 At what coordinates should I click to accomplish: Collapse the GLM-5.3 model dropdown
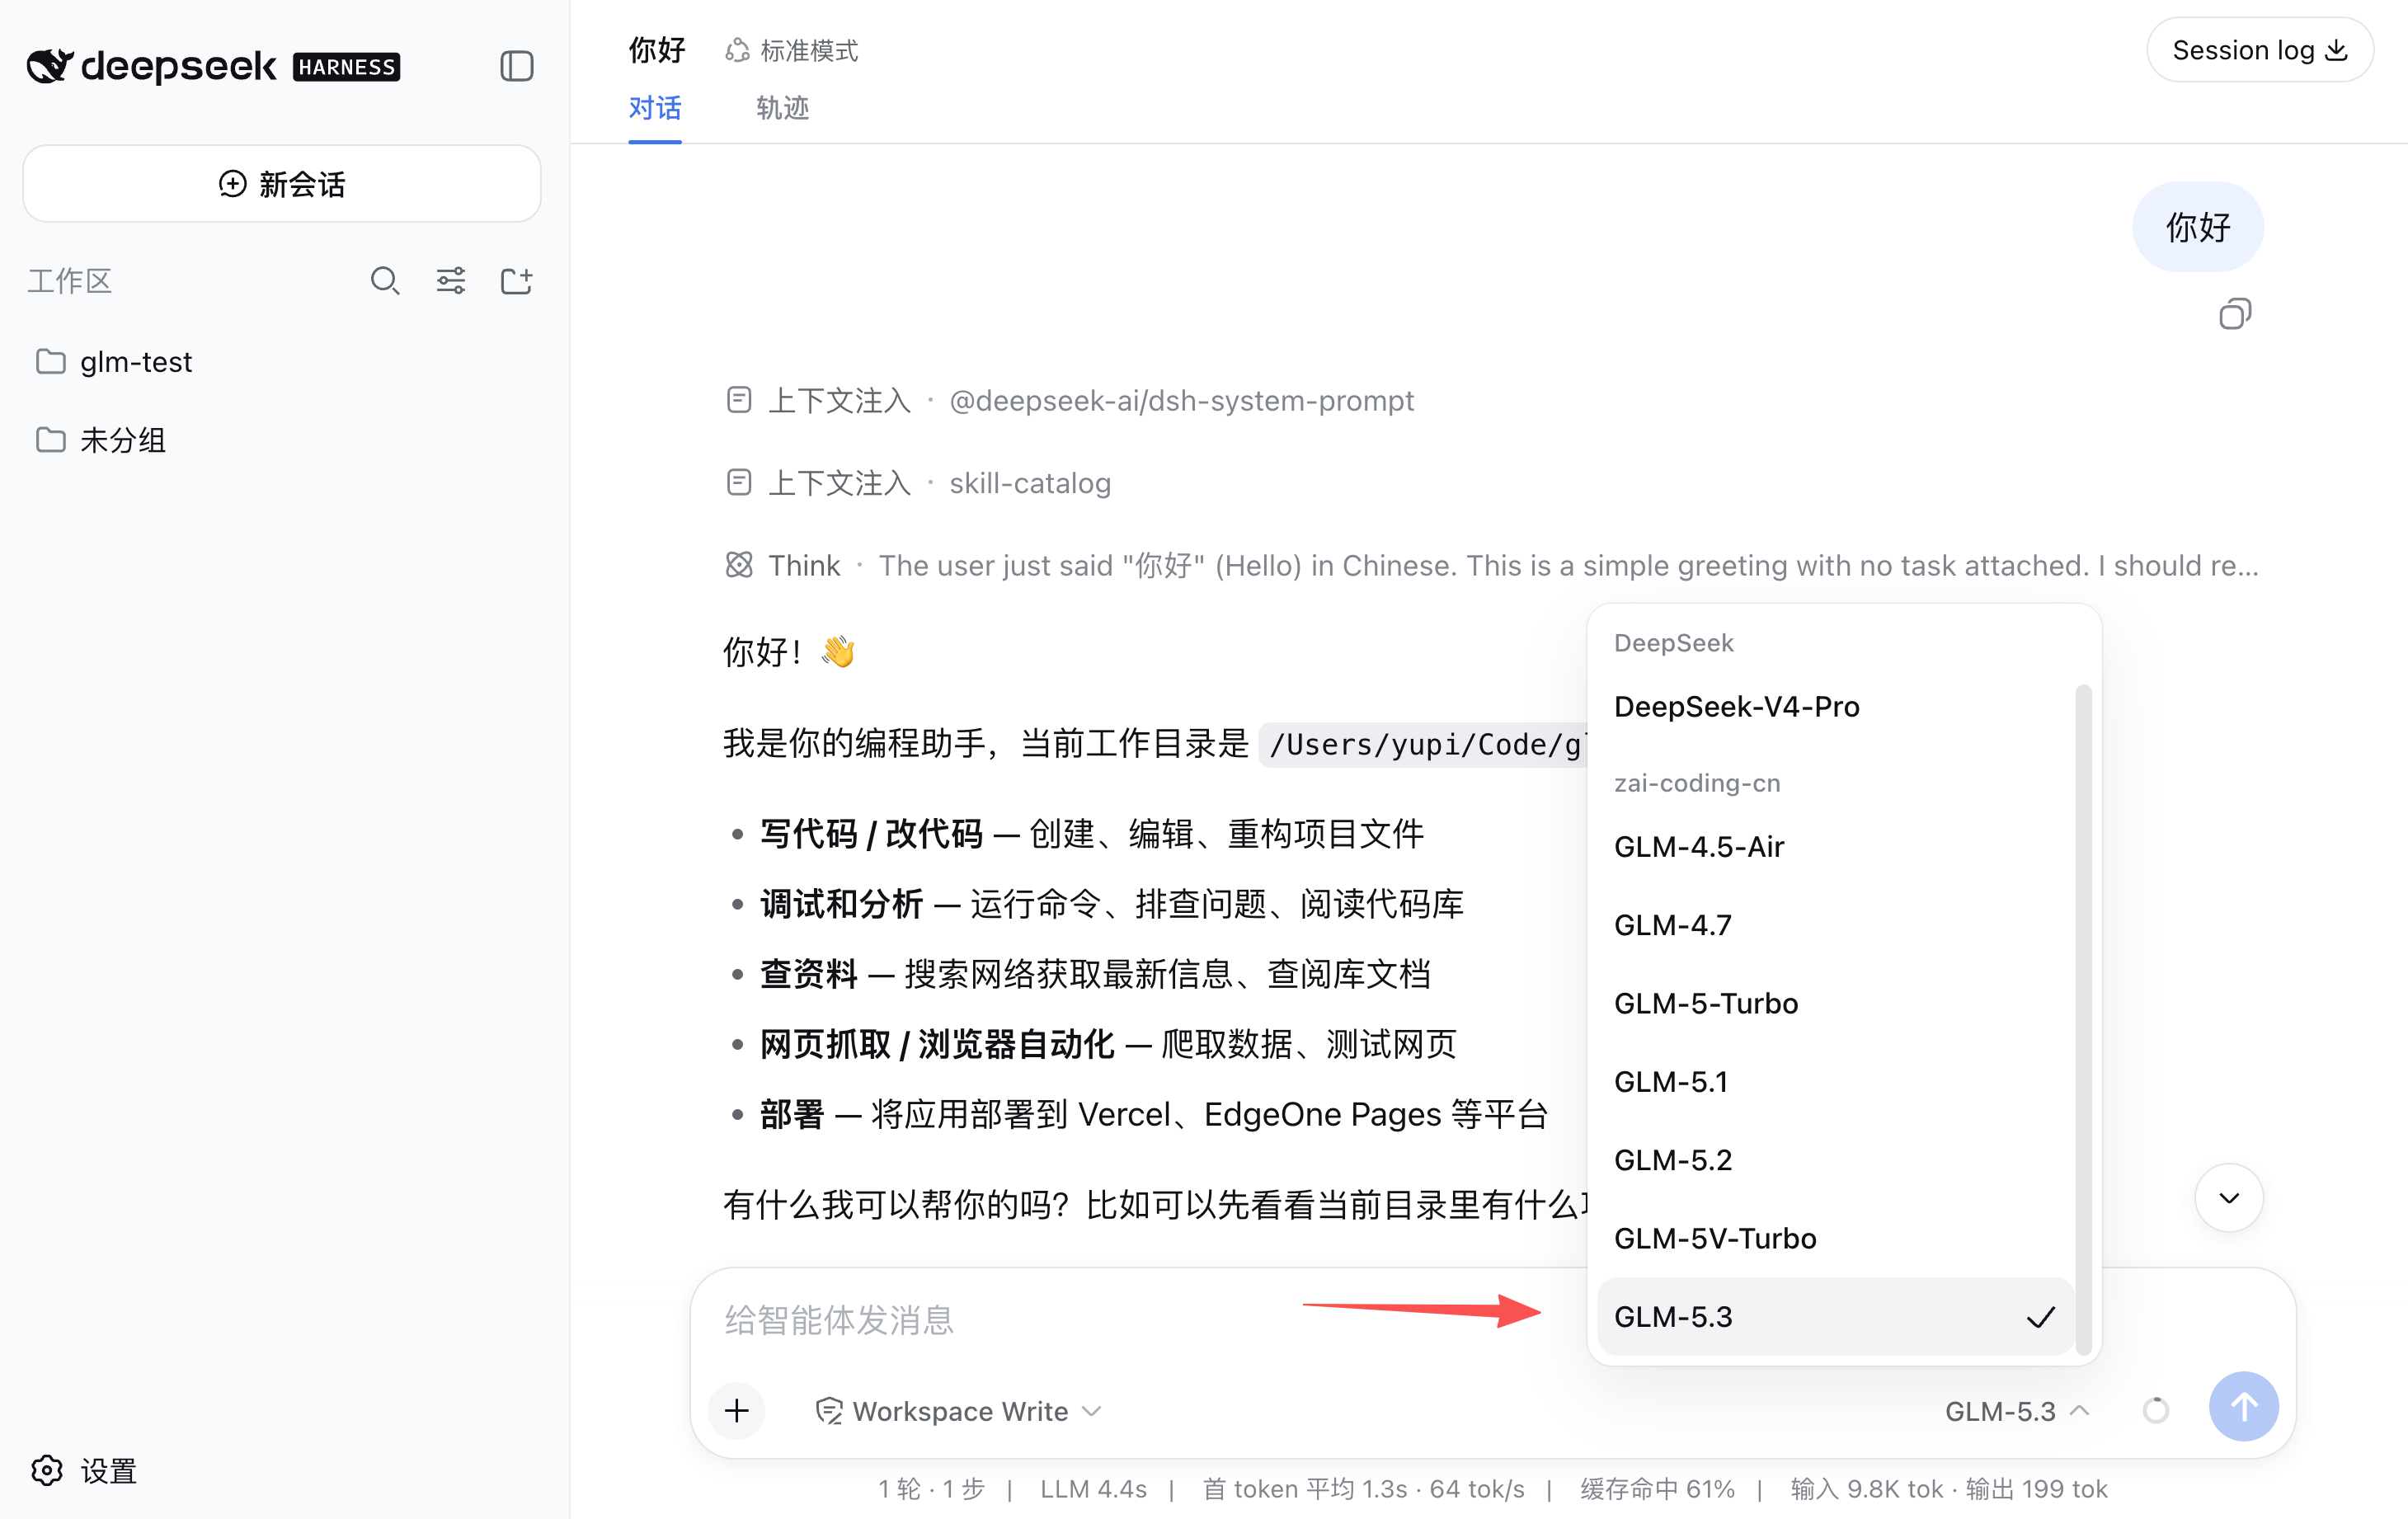[x=2017, y=1411]
